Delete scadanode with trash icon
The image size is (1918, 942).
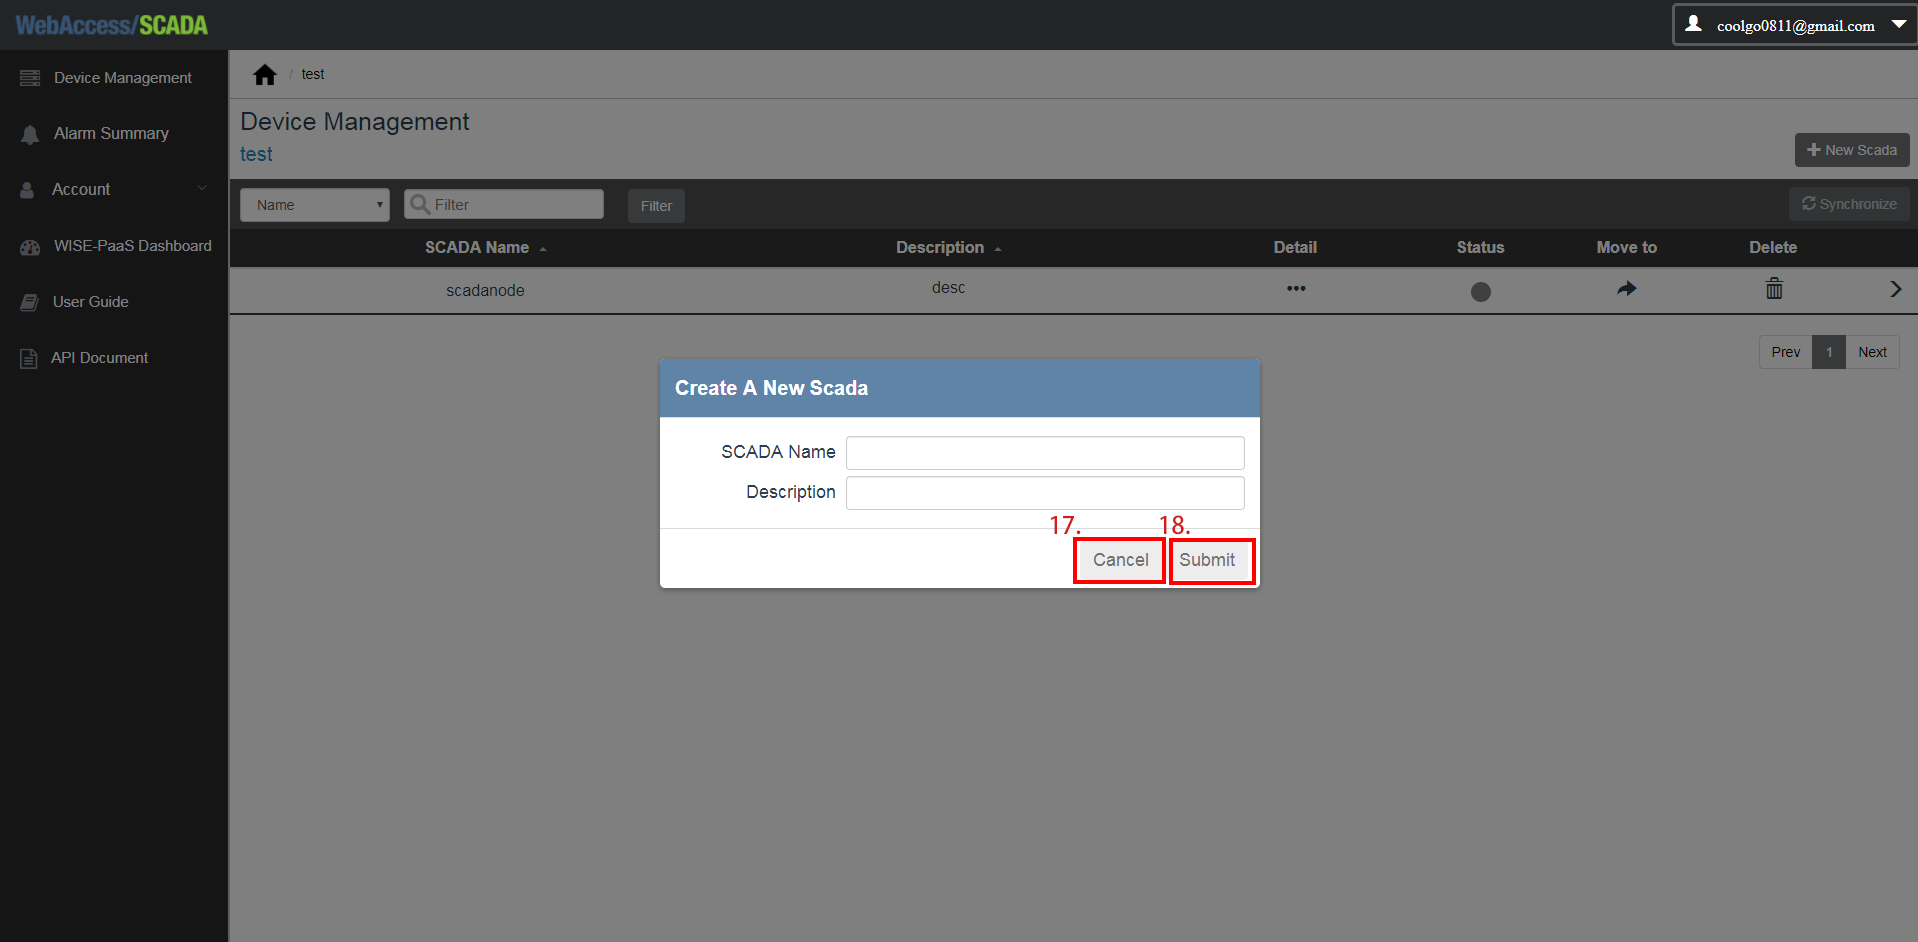pos(1774,289)
